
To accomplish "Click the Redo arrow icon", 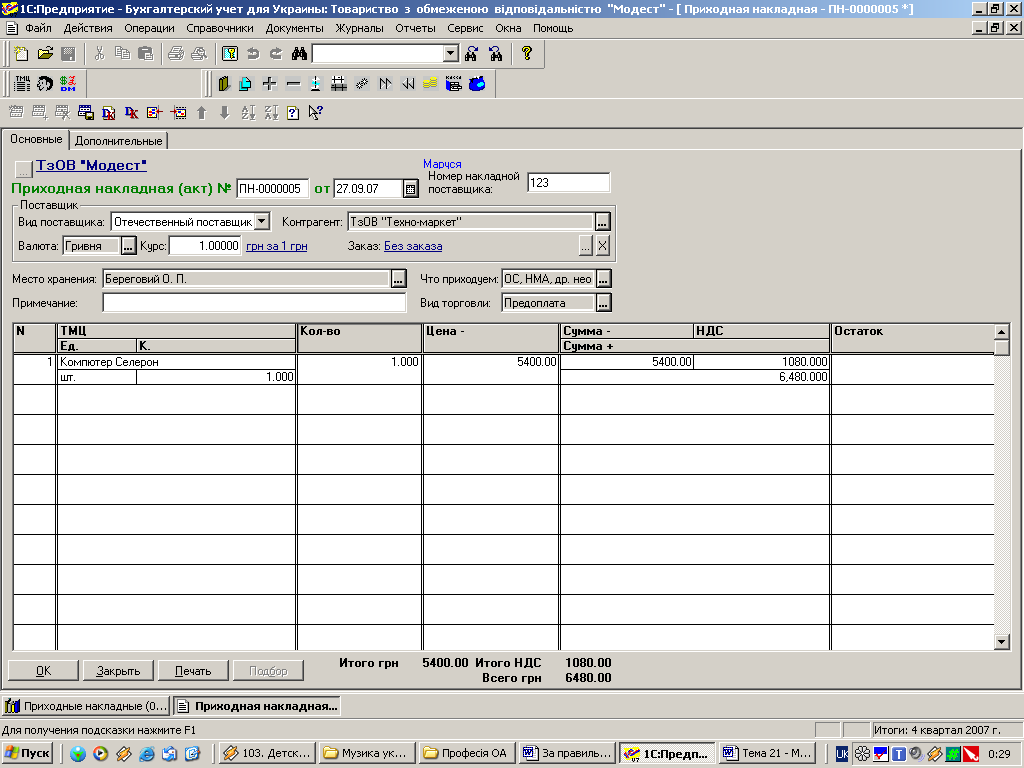I will coord(276,54).
